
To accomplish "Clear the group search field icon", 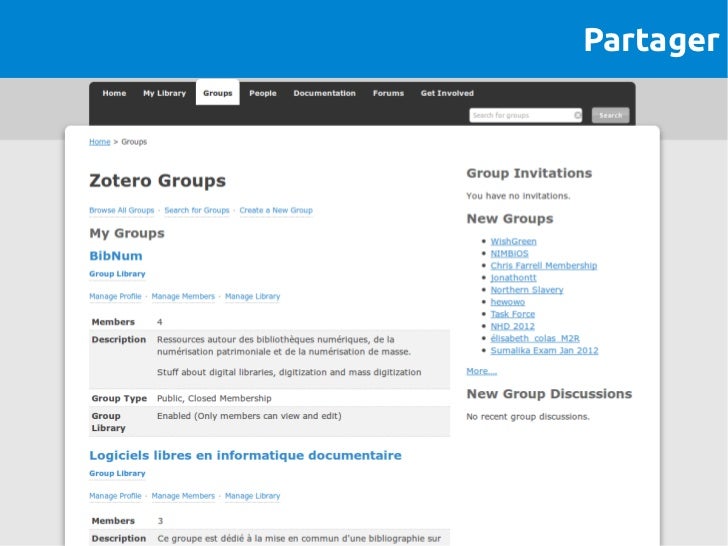I will tap(577, 115).
